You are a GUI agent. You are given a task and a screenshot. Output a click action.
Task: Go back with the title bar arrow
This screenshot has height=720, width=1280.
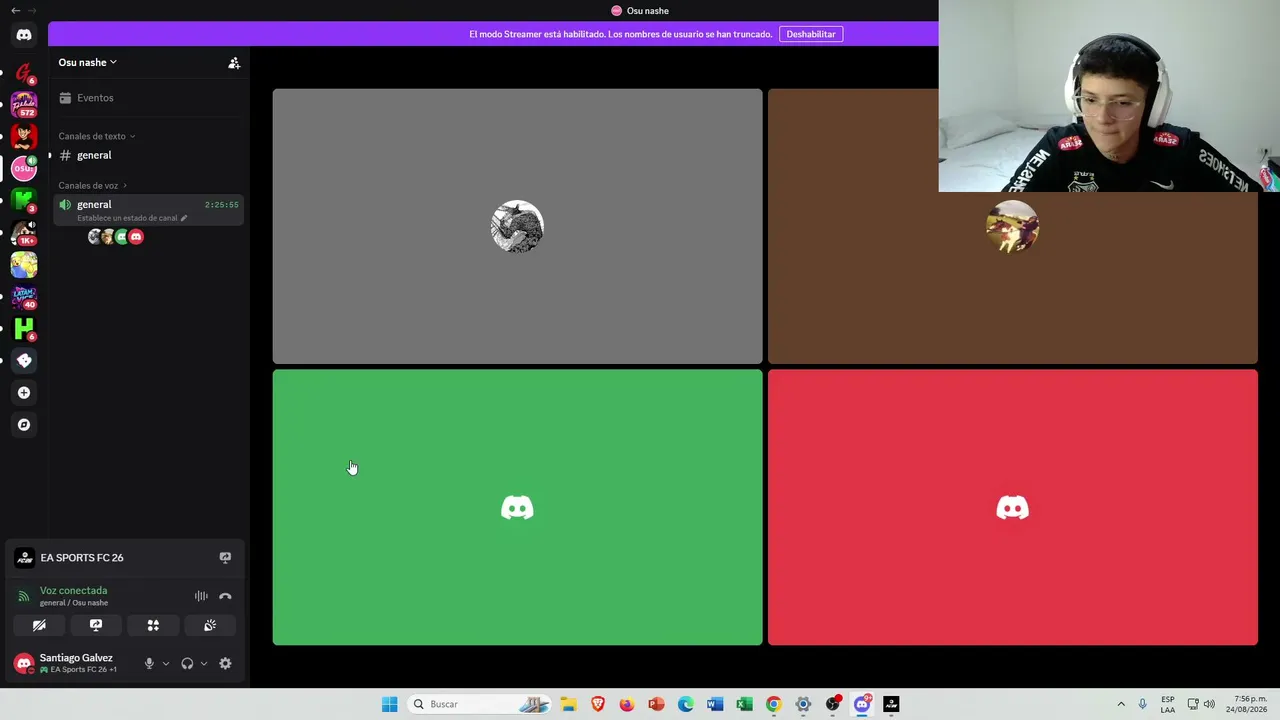click(15, 10)
